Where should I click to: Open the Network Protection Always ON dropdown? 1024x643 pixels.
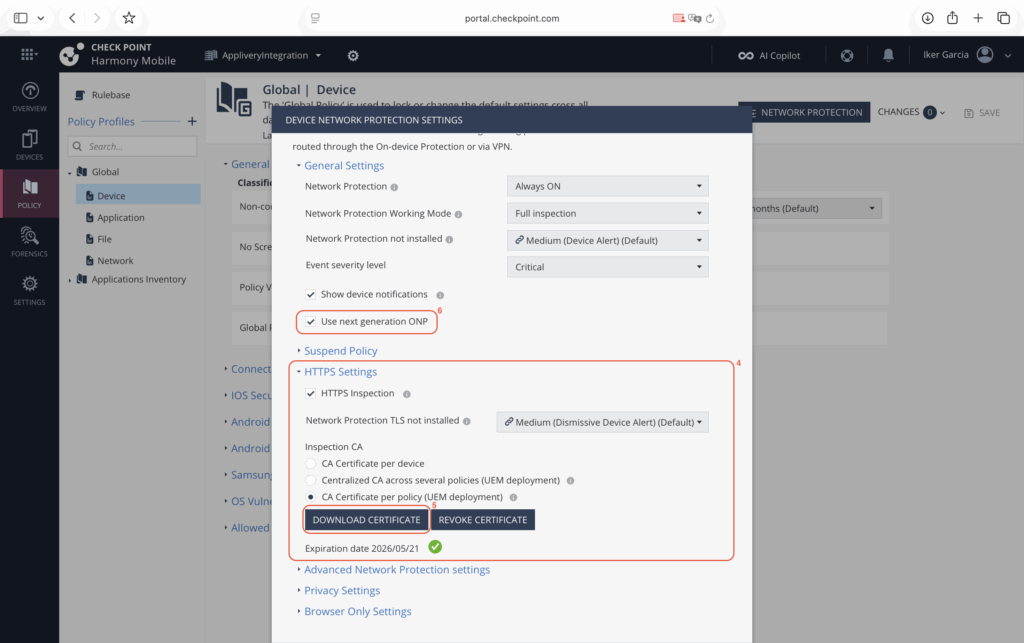(607, 185)
